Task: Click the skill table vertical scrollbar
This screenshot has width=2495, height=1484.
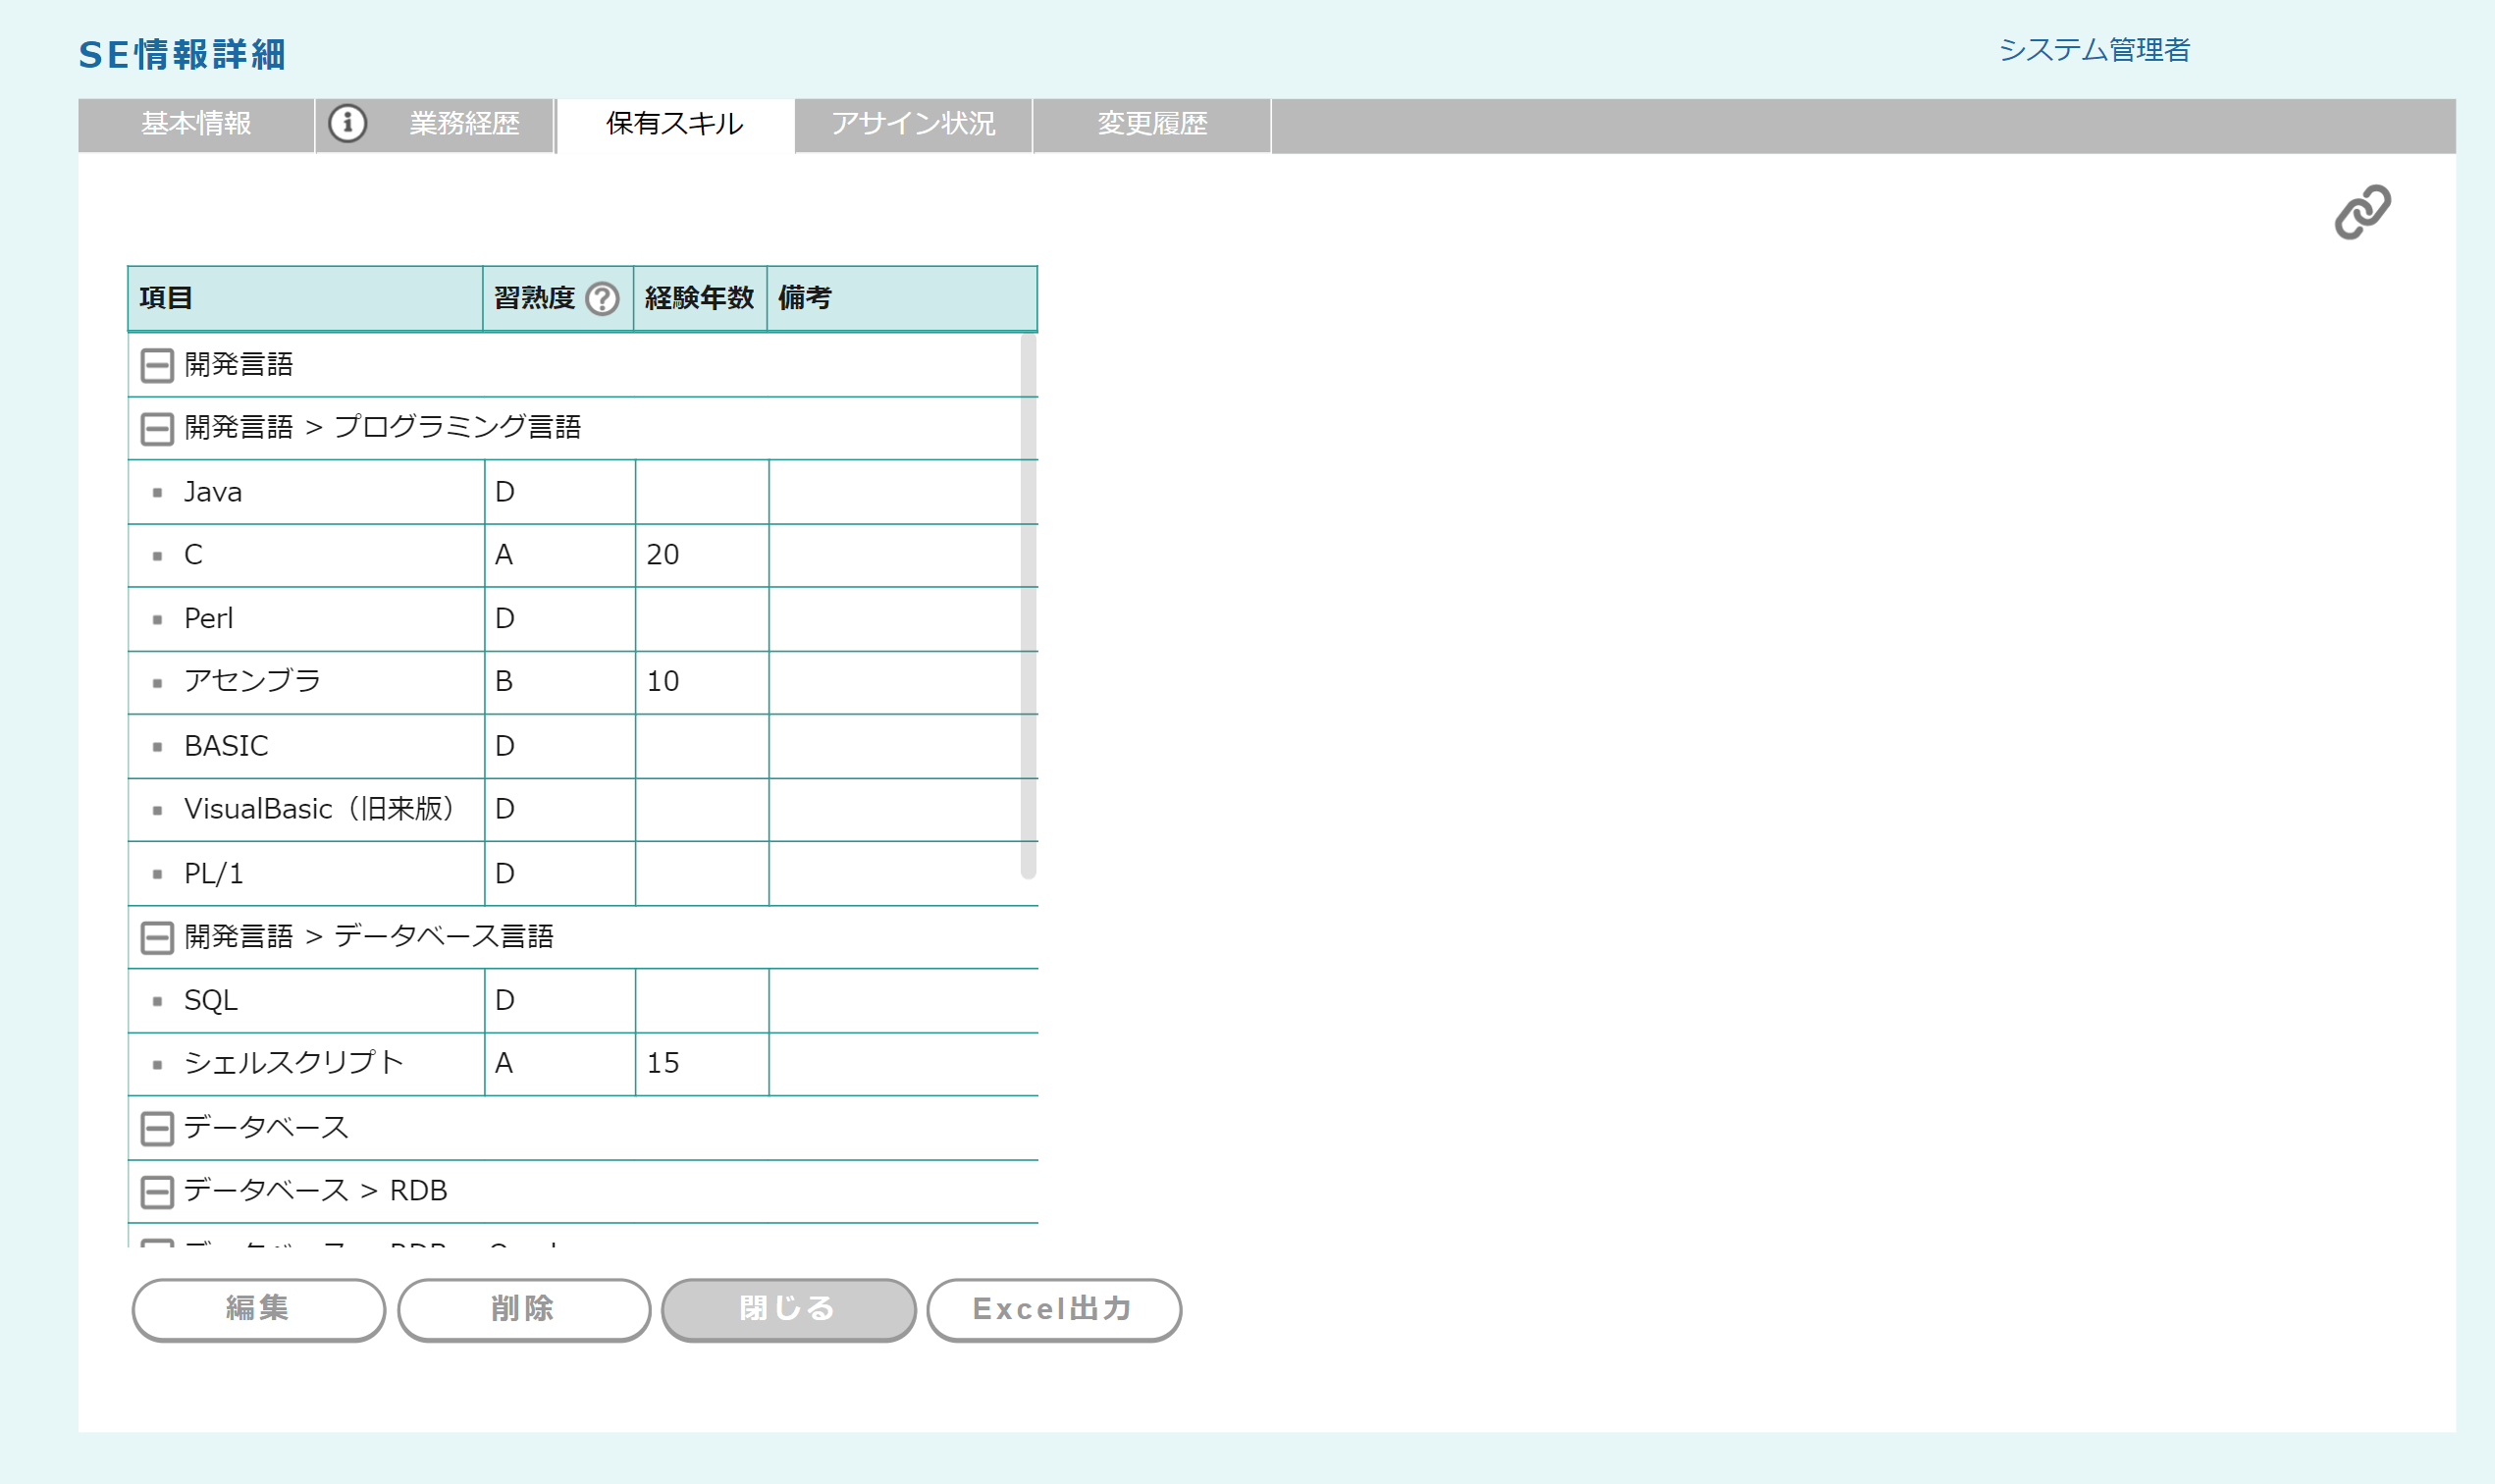Action: coord(1027,607)
